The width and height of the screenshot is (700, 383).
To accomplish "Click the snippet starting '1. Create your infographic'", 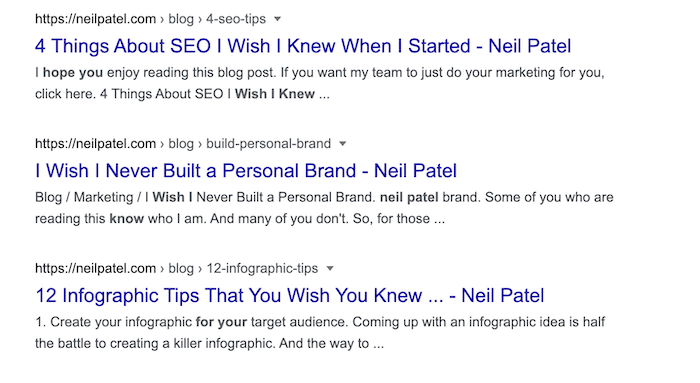I will [x=320, y=333].
